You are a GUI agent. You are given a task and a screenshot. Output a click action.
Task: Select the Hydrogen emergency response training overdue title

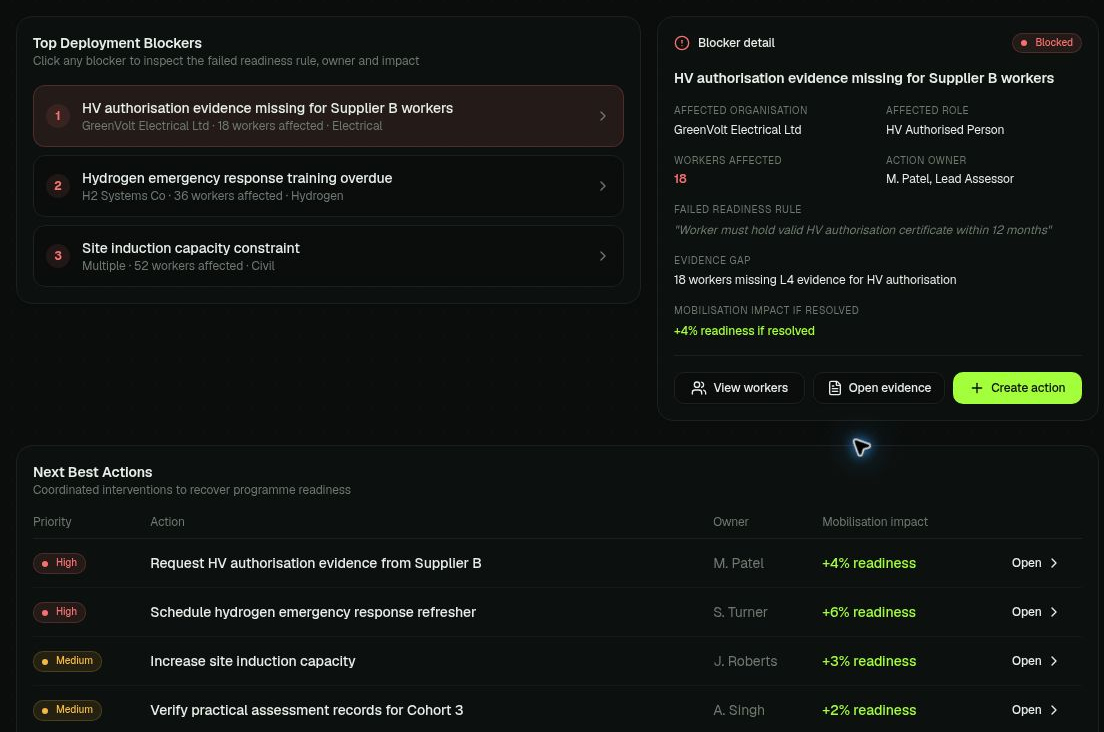[237, 178]
